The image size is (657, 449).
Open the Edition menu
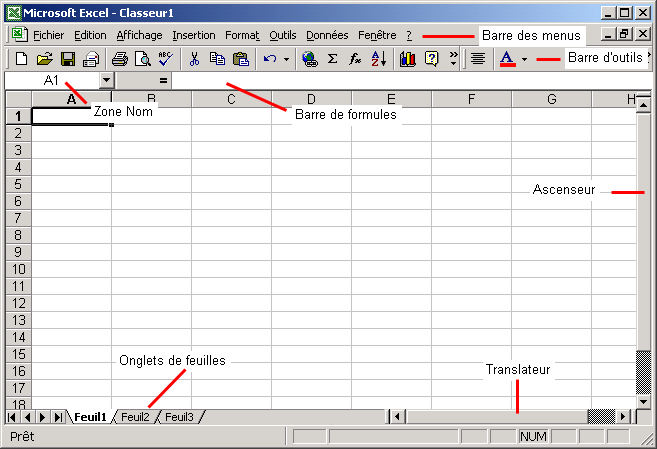pyautogui.click(x=90, y=35)
